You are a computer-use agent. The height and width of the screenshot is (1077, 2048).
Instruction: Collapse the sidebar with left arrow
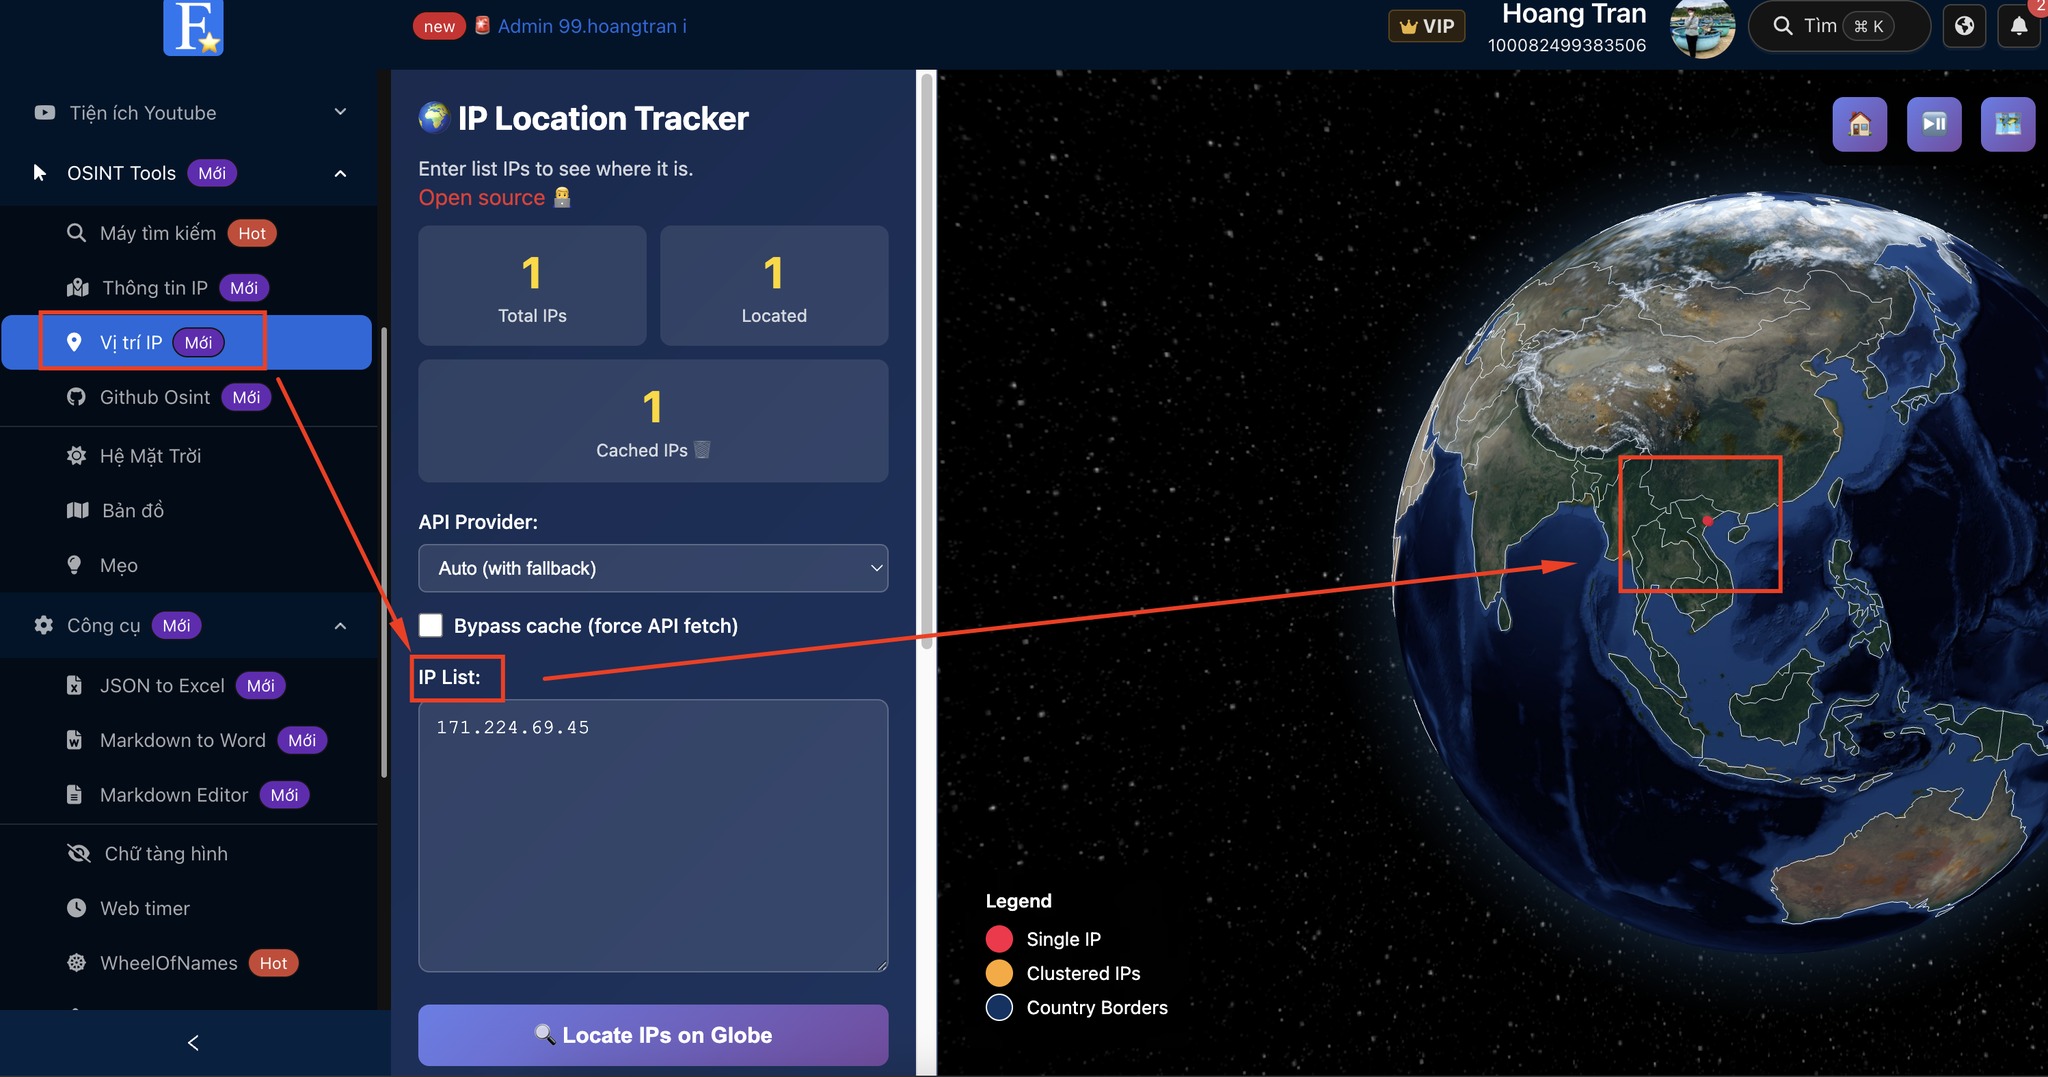tap(193, 1043)
